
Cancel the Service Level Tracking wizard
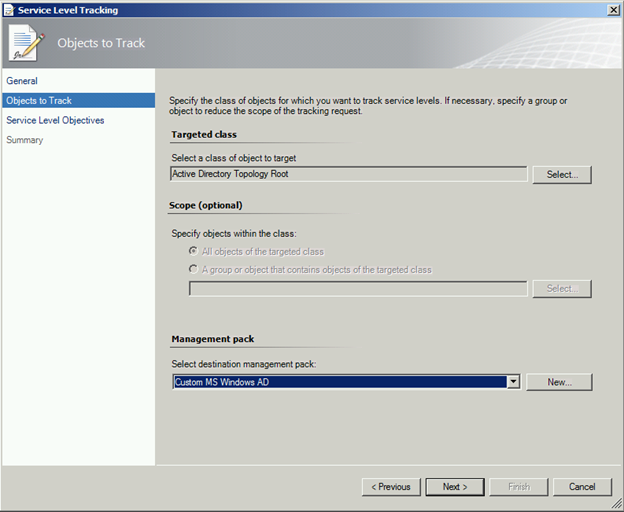point(582,487)
